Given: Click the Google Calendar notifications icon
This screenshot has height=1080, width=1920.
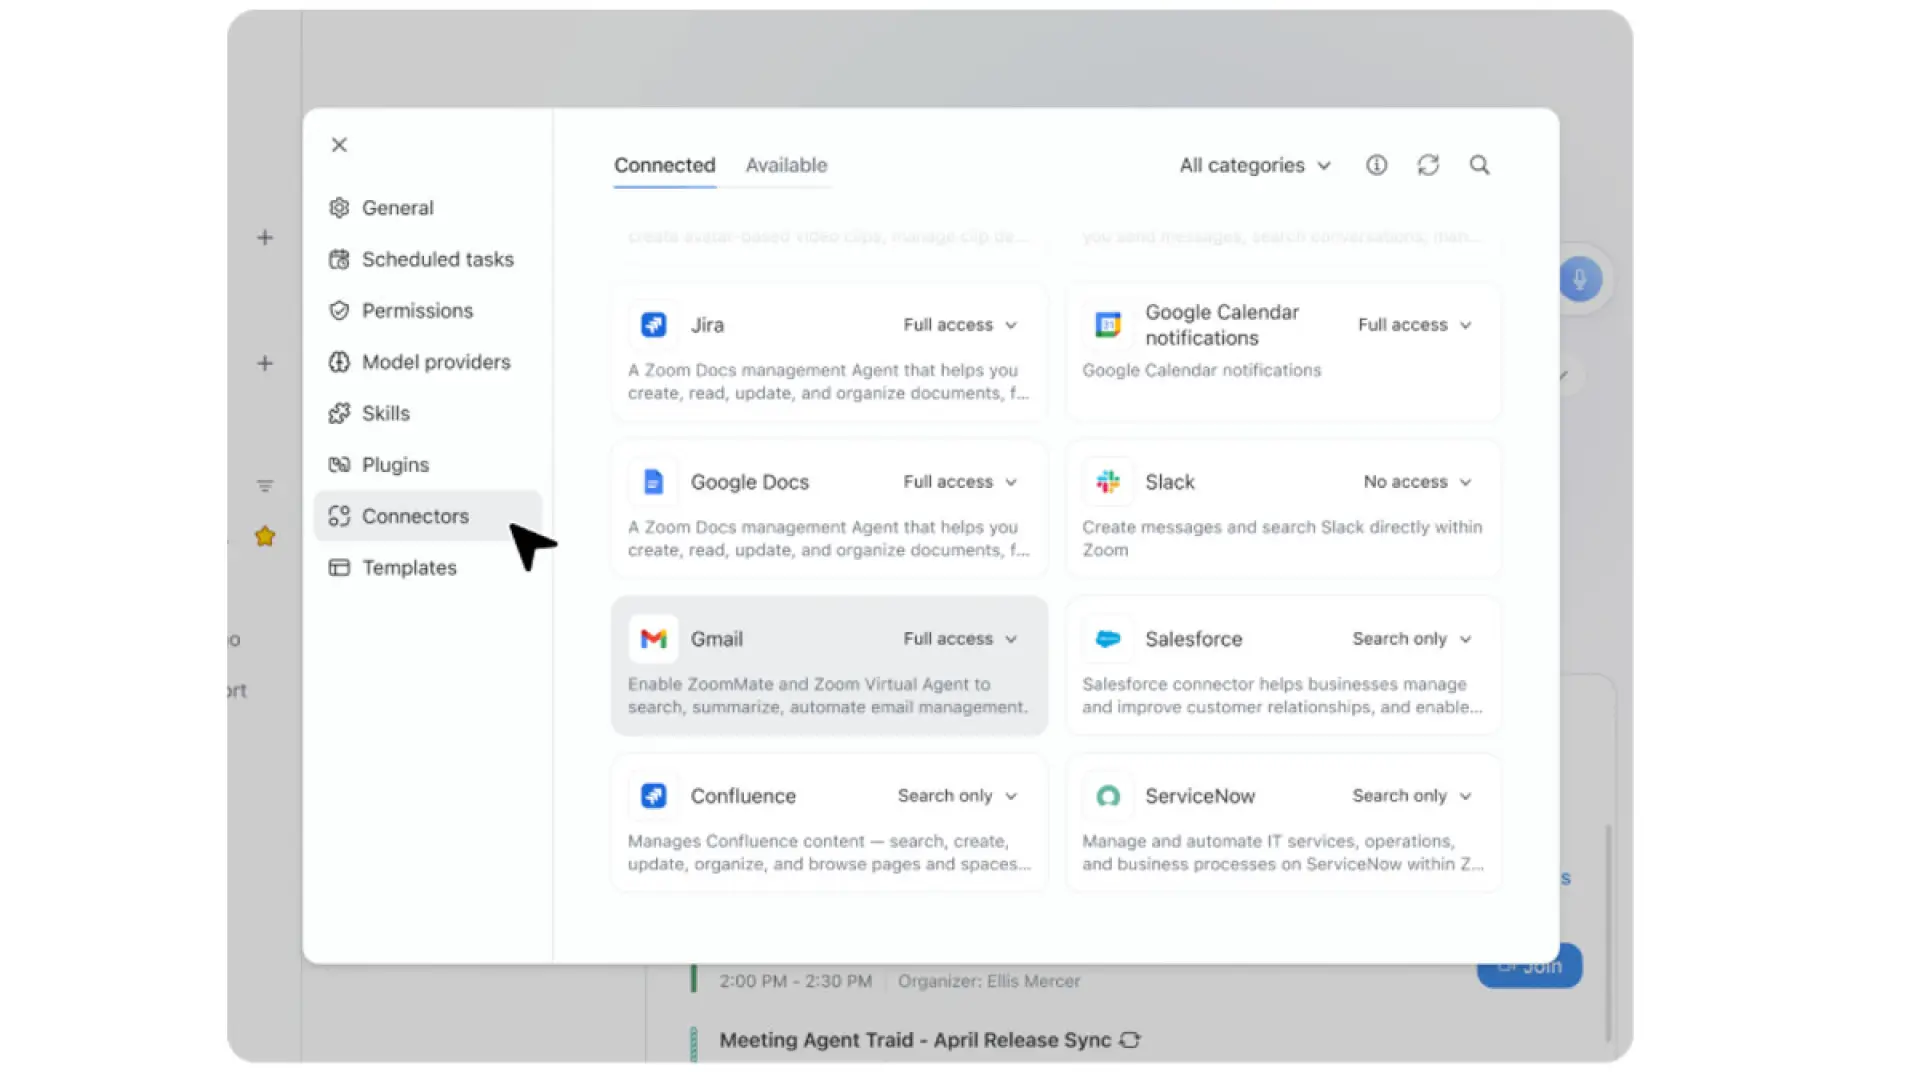Looking at the screenshot, I should (1108, 325).
